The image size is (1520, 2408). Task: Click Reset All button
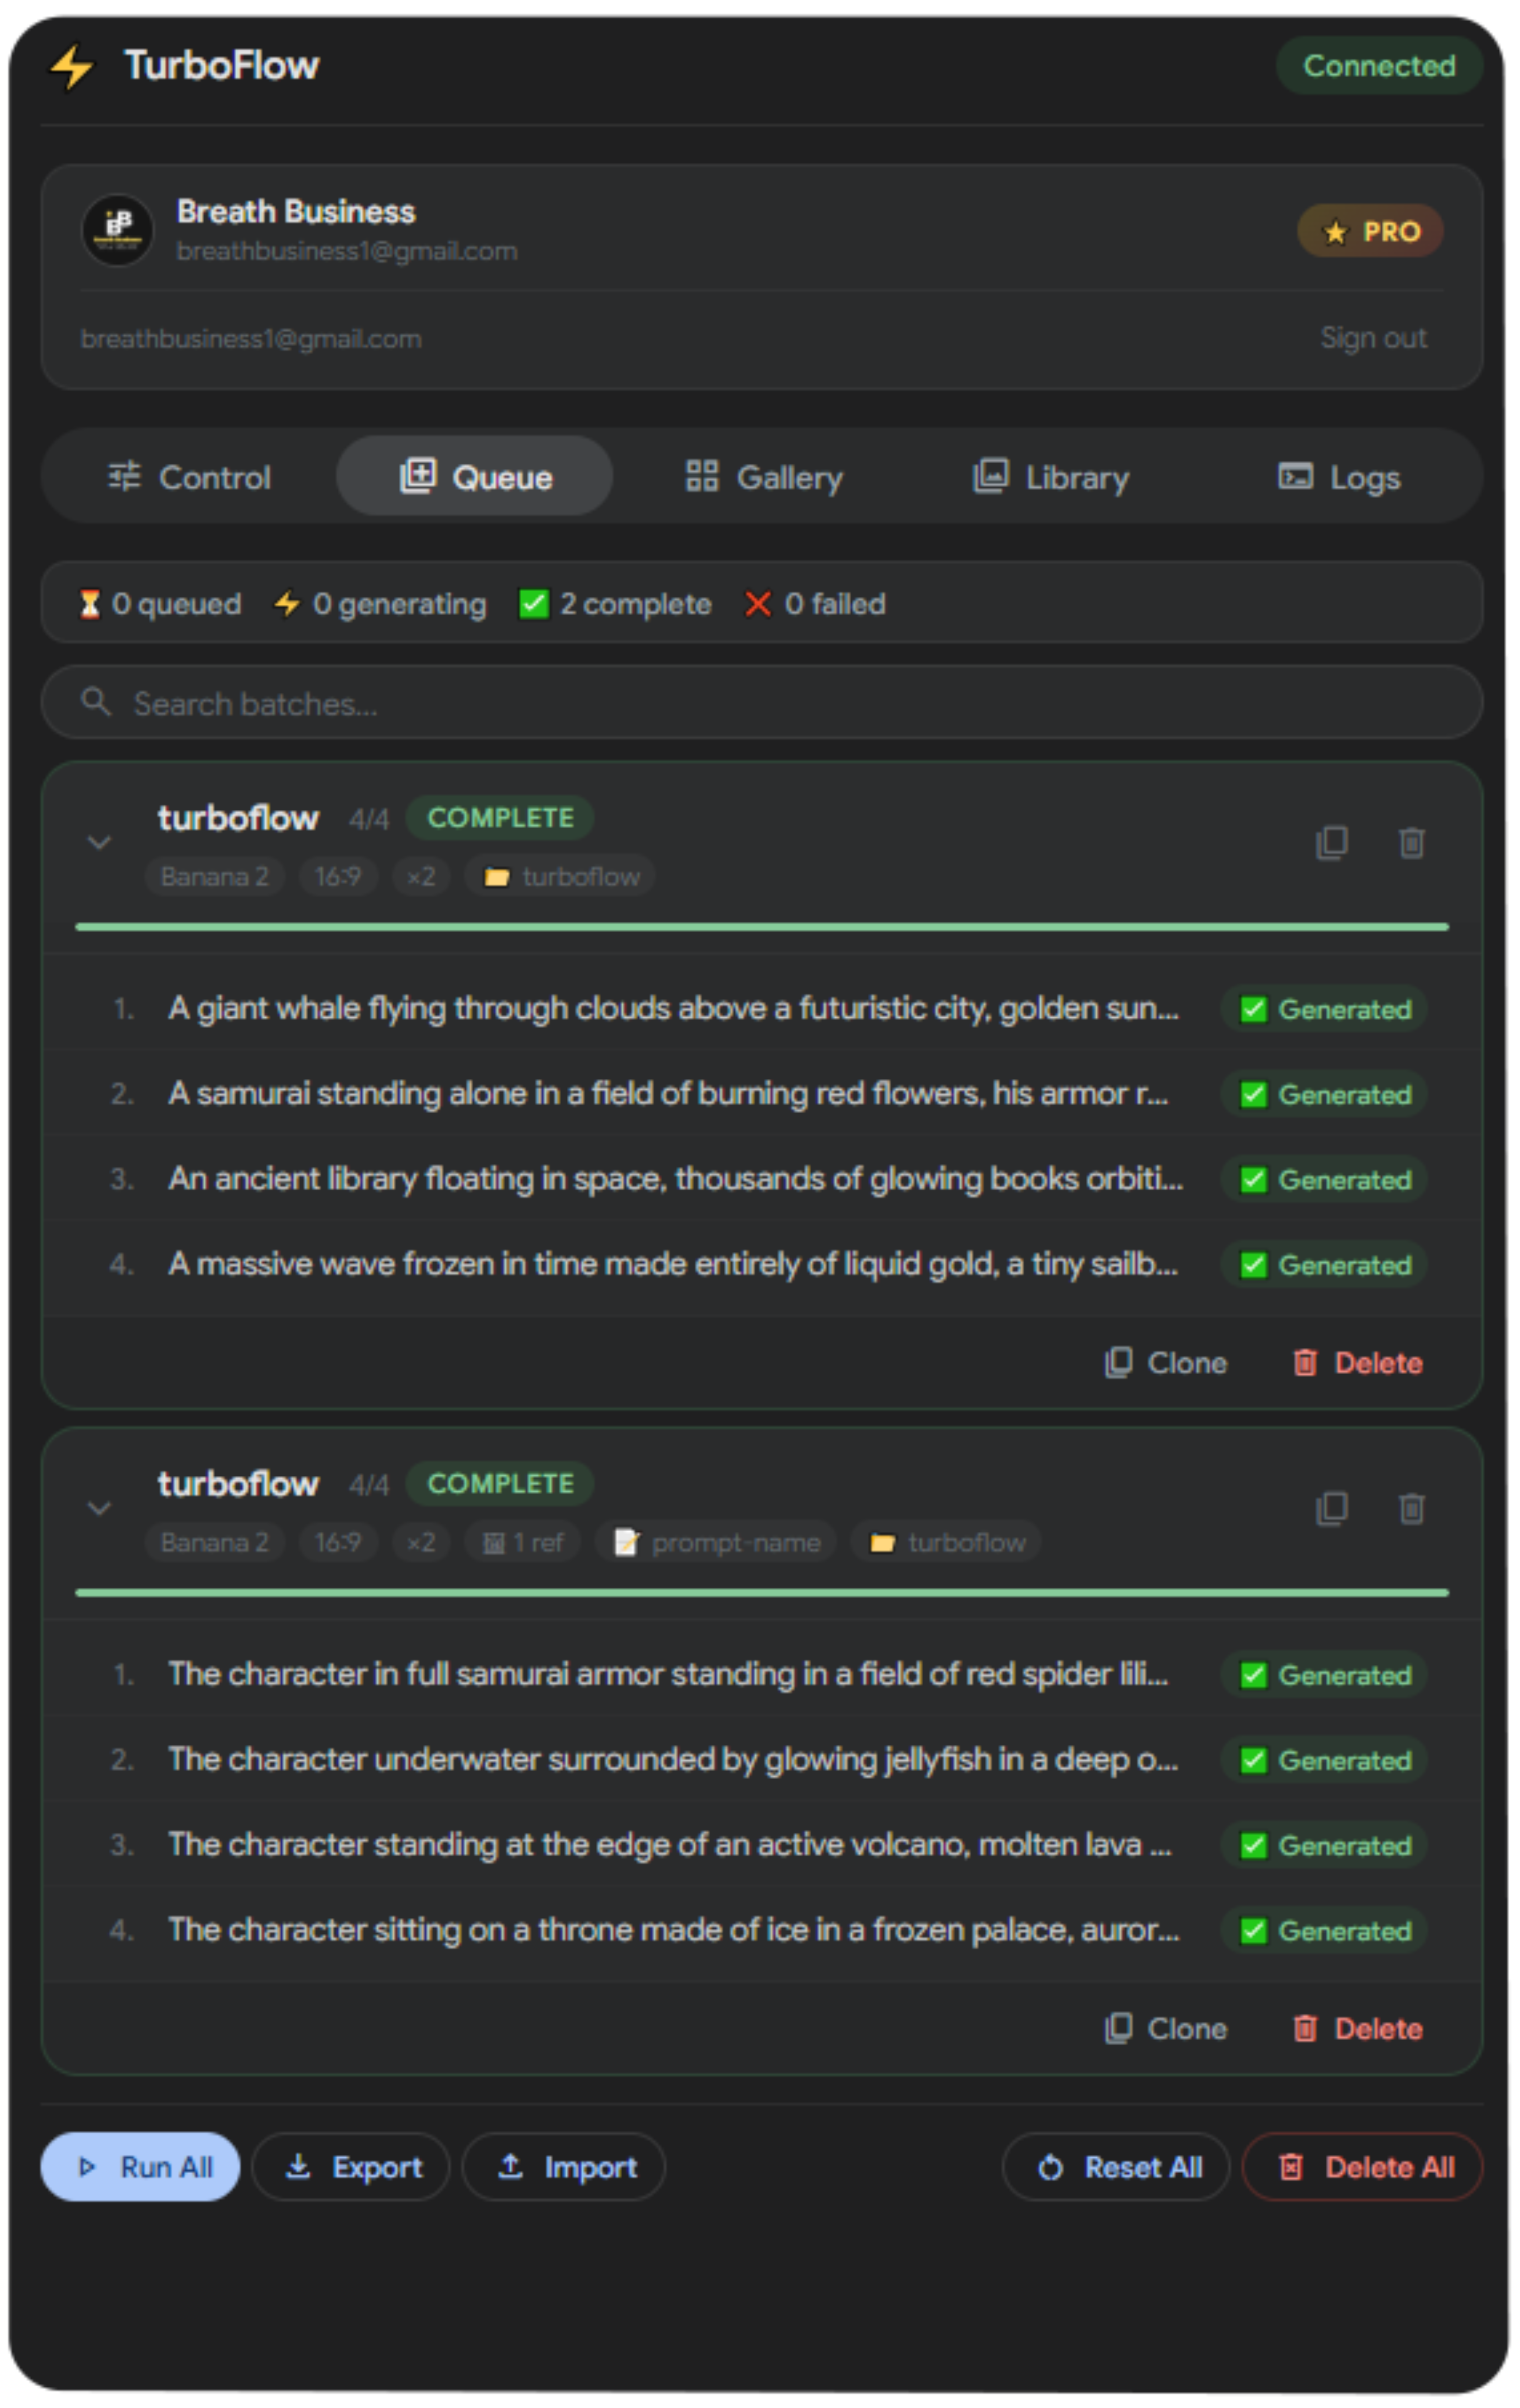point(1116,2167)
